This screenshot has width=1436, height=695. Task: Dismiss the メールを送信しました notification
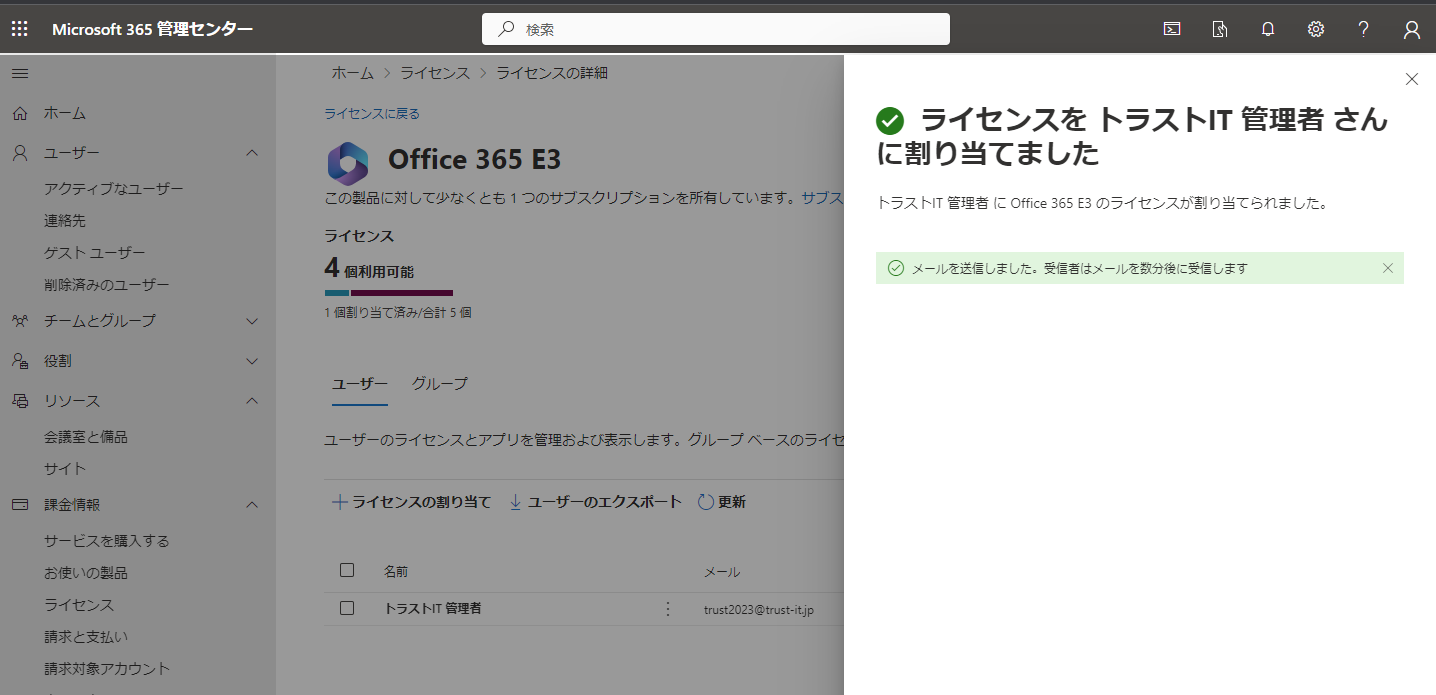1387,268
